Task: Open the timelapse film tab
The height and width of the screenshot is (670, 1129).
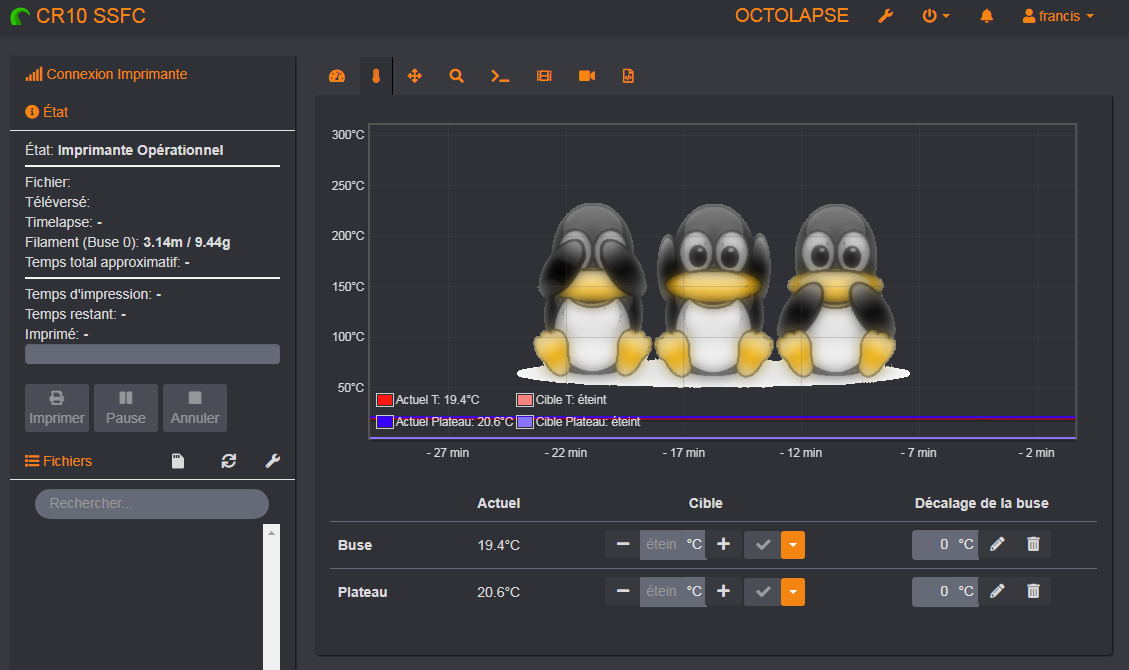Action: (x=544, y=76)
